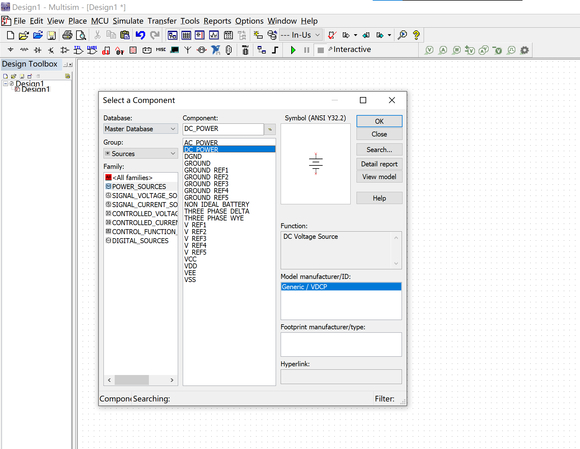Toggle the SPICE Netlist Viewer button
The width and height of the screenshot is (580, 449).
[x=200, y=35]
